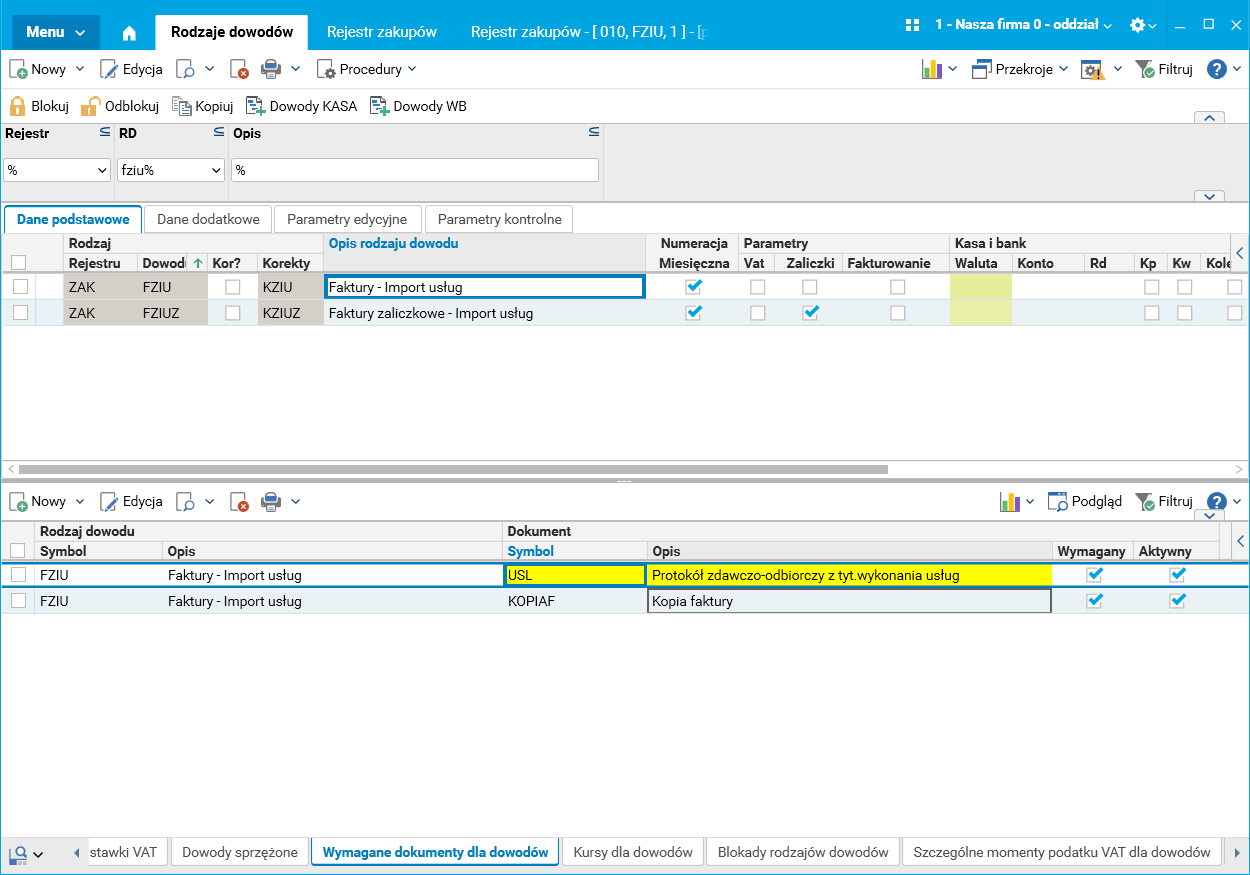1250x875 pixels.
Task: Open Parametry edycyjne tab
Action: [347, 219]
